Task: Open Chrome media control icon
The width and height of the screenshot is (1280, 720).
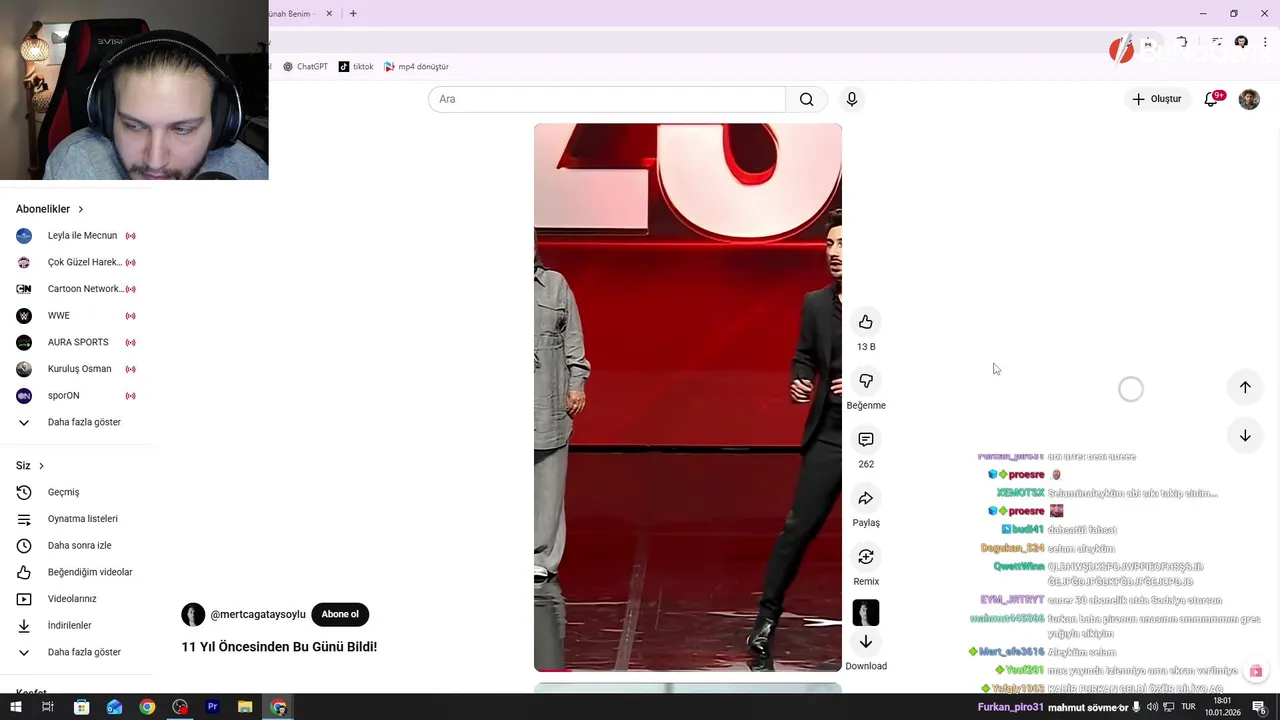Action: coord(1216,42)
